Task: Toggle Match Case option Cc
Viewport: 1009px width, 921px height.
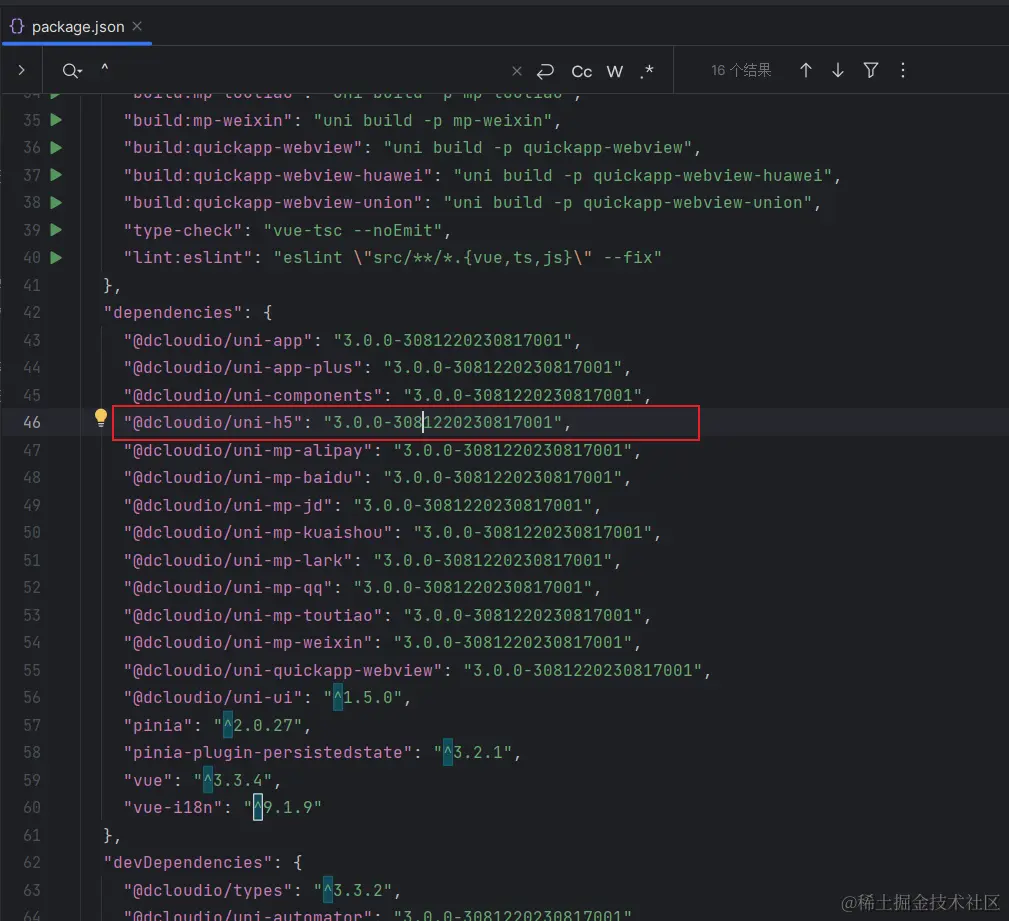Action: [x=581, y=71]
